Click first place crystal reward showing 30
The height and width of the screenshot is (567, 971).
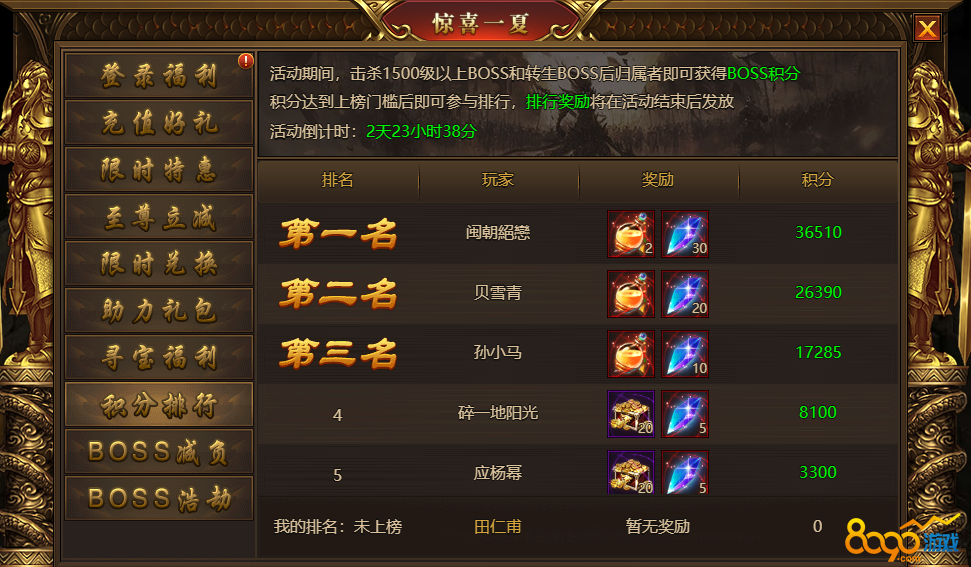pos(684,234)
